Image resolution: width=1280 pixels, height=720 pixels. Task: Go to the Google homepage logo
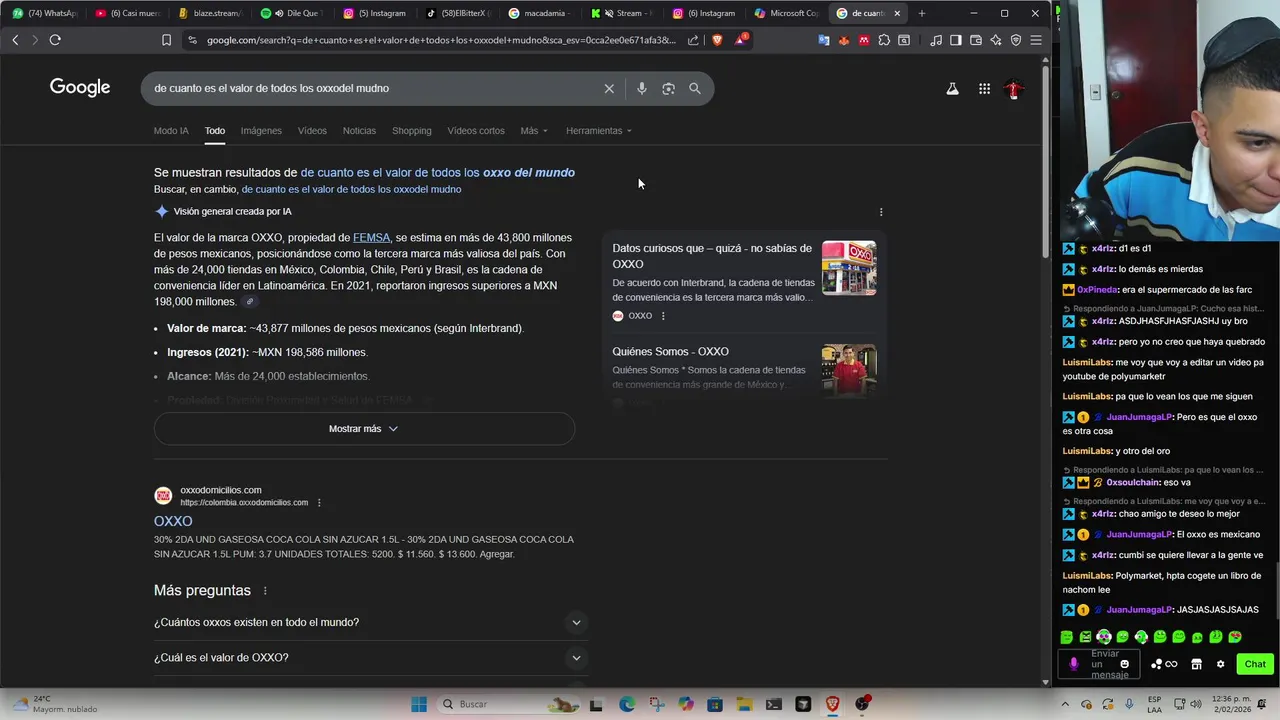80,88
